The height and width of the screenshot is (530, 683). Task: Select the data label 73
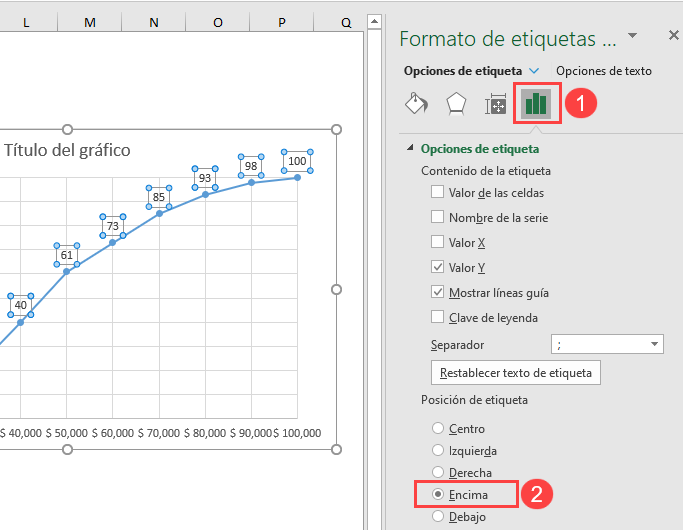click(113, 226)
